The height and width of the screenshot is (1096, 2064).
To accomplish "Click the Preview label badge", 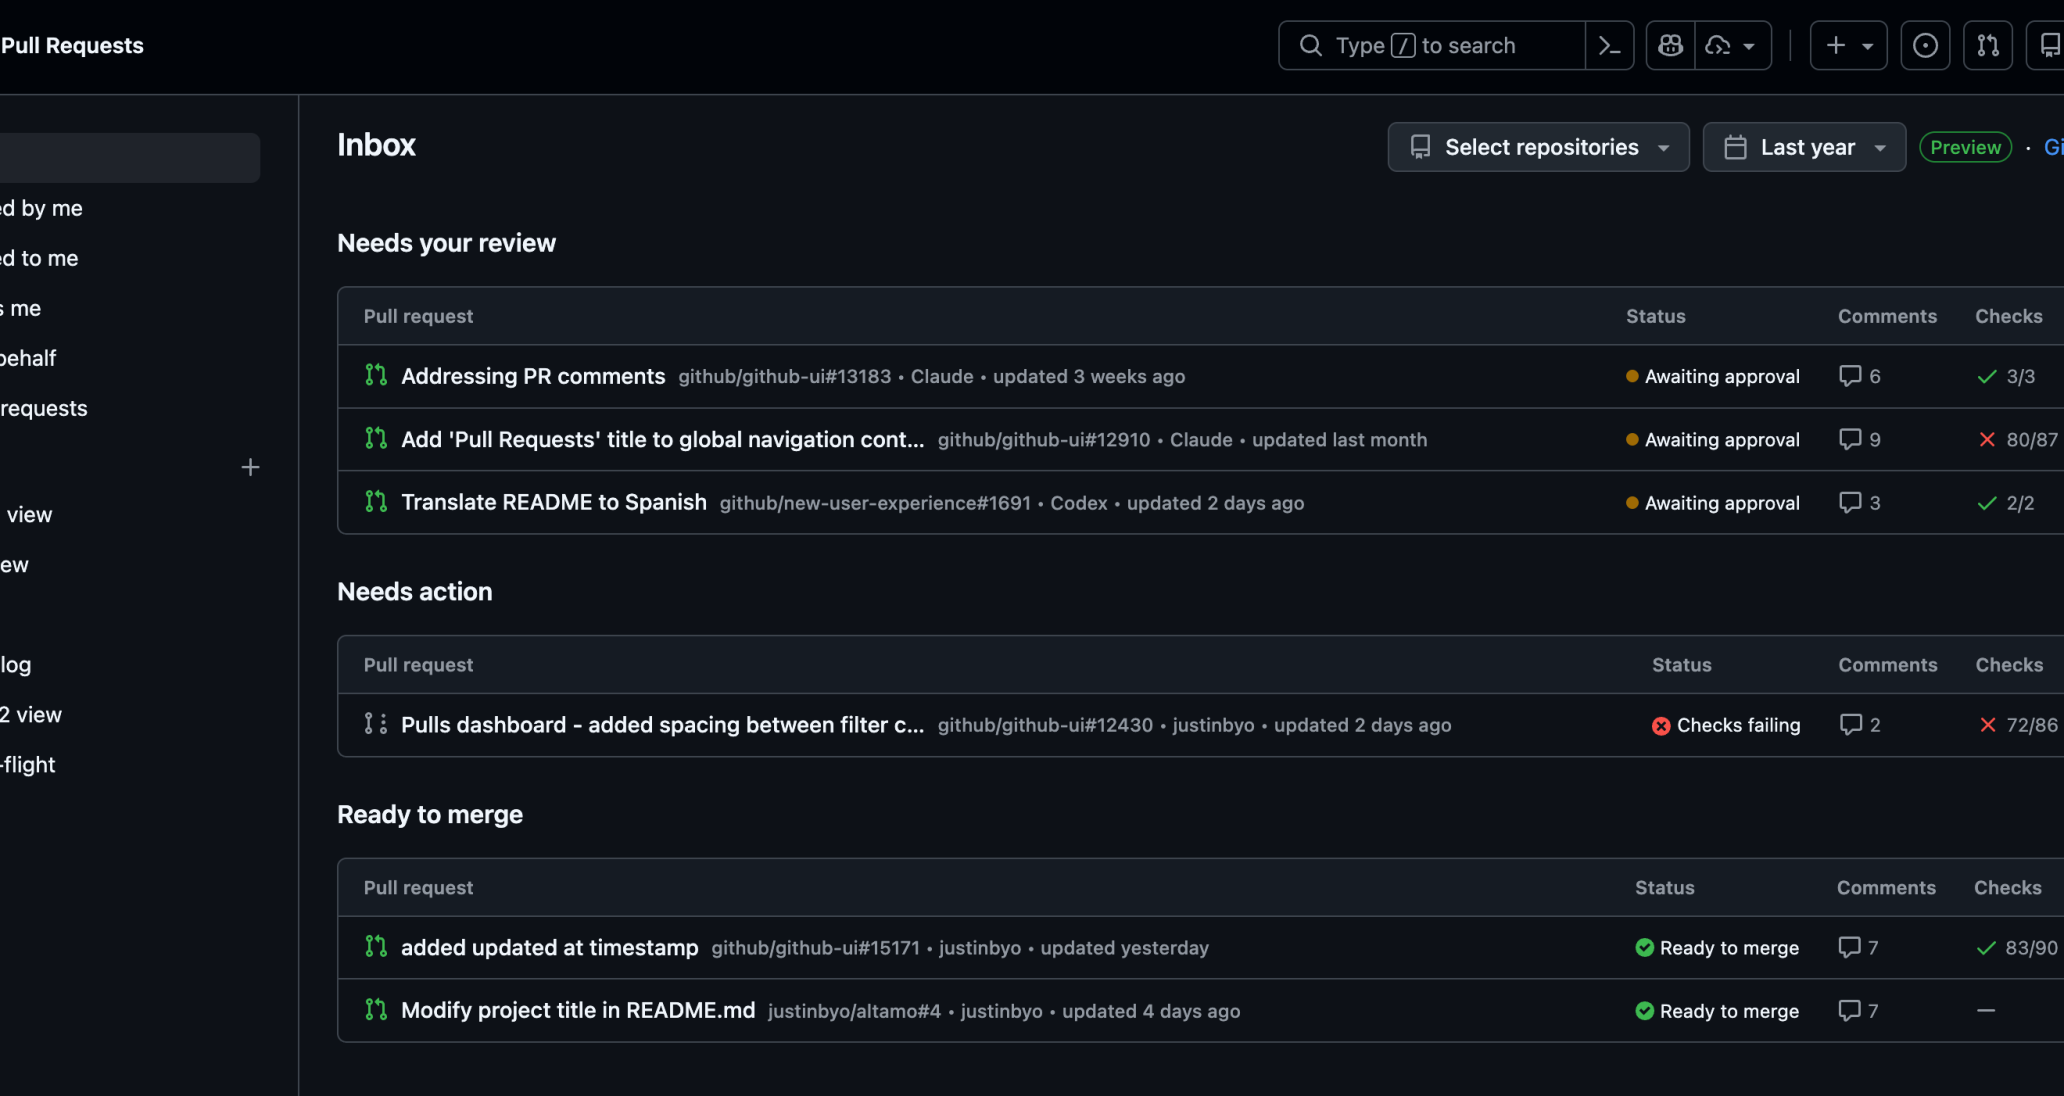I will coord(1965,147).
